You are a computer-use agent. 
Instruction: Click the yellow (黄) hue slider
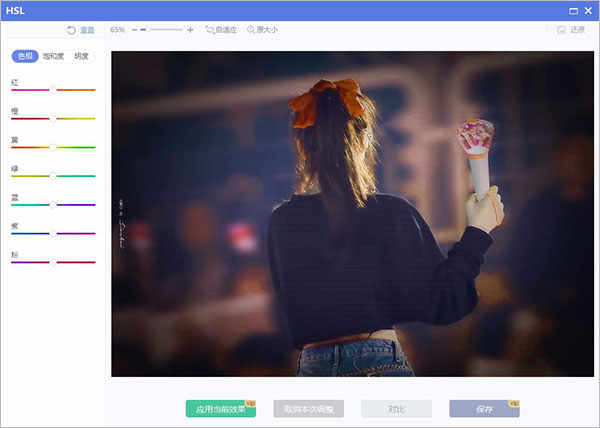(x=53, y=147)
